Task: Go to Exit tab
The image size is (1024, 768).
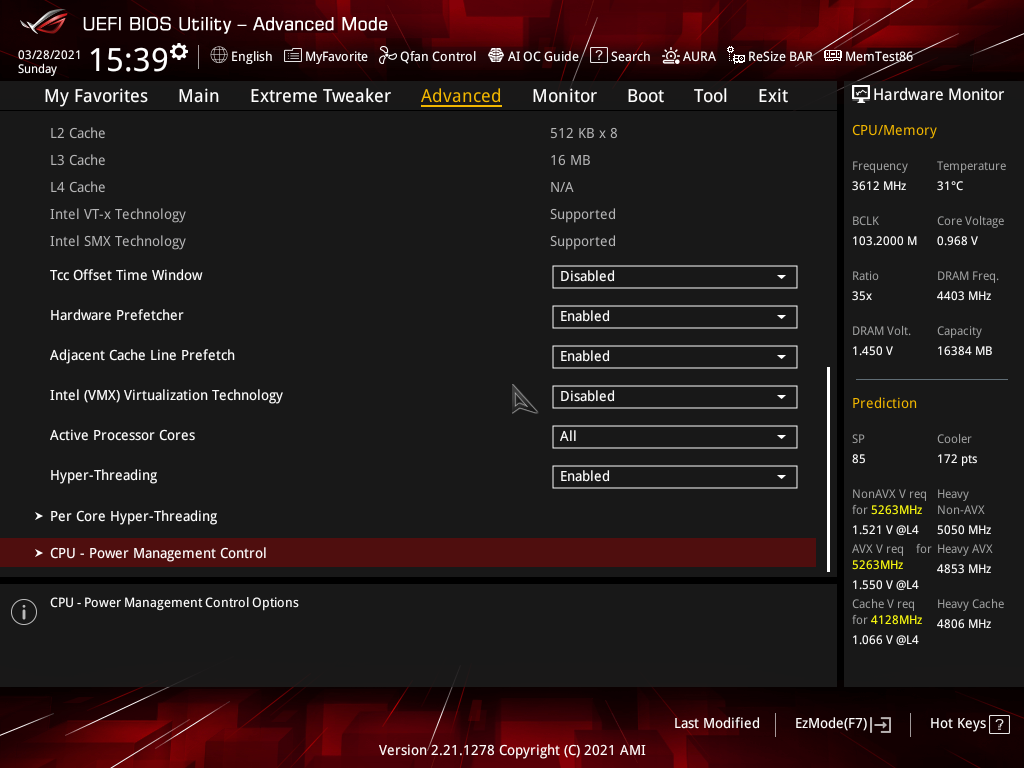Action: point(773,96)
